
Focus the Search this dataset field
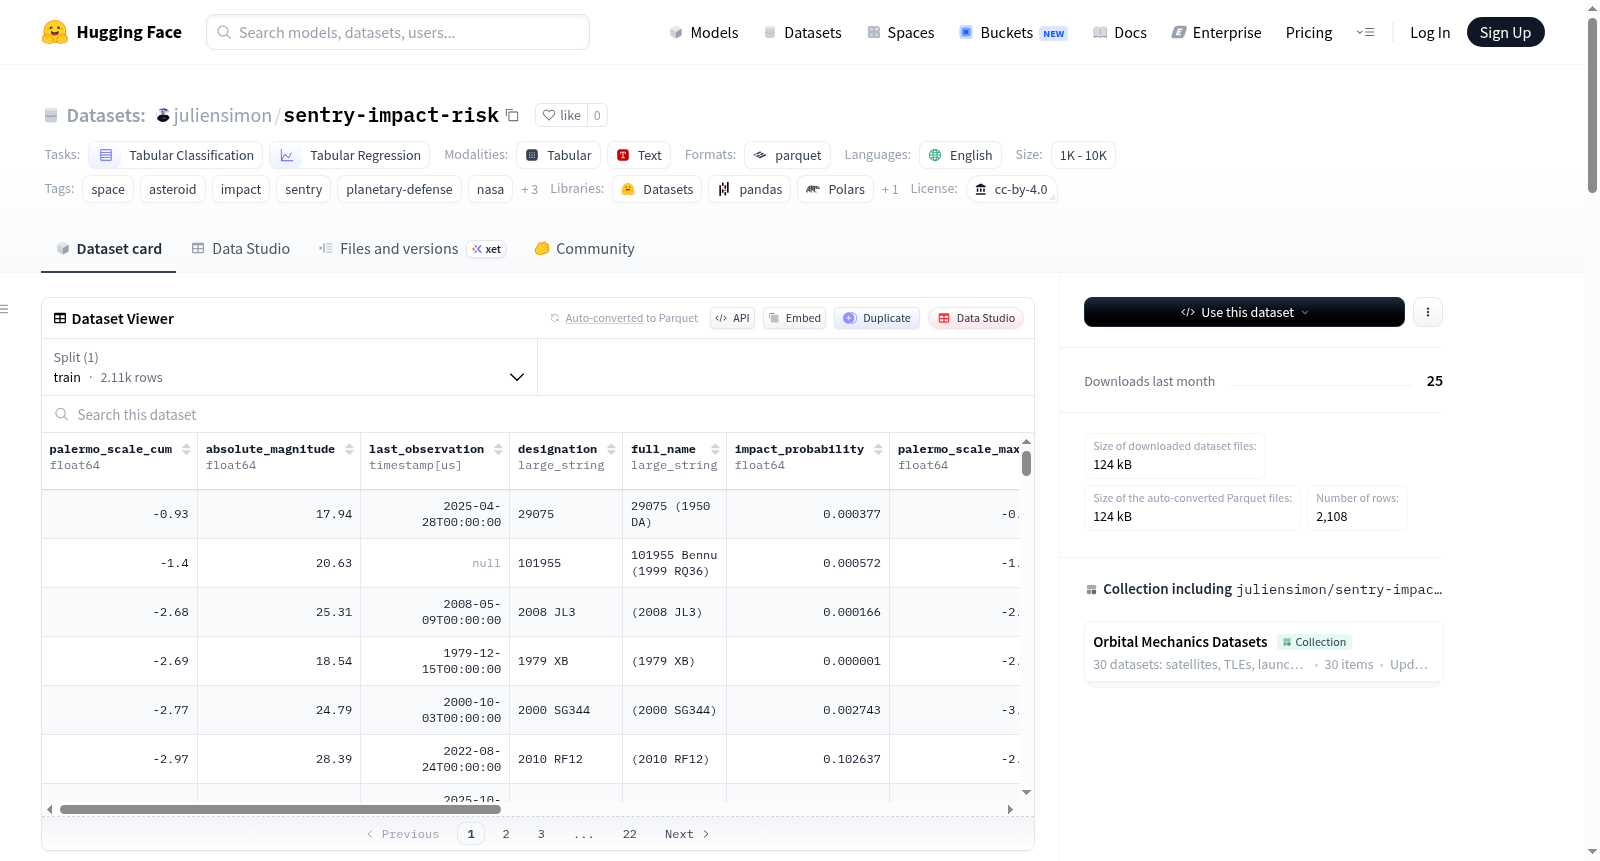(x=538, y=415)
